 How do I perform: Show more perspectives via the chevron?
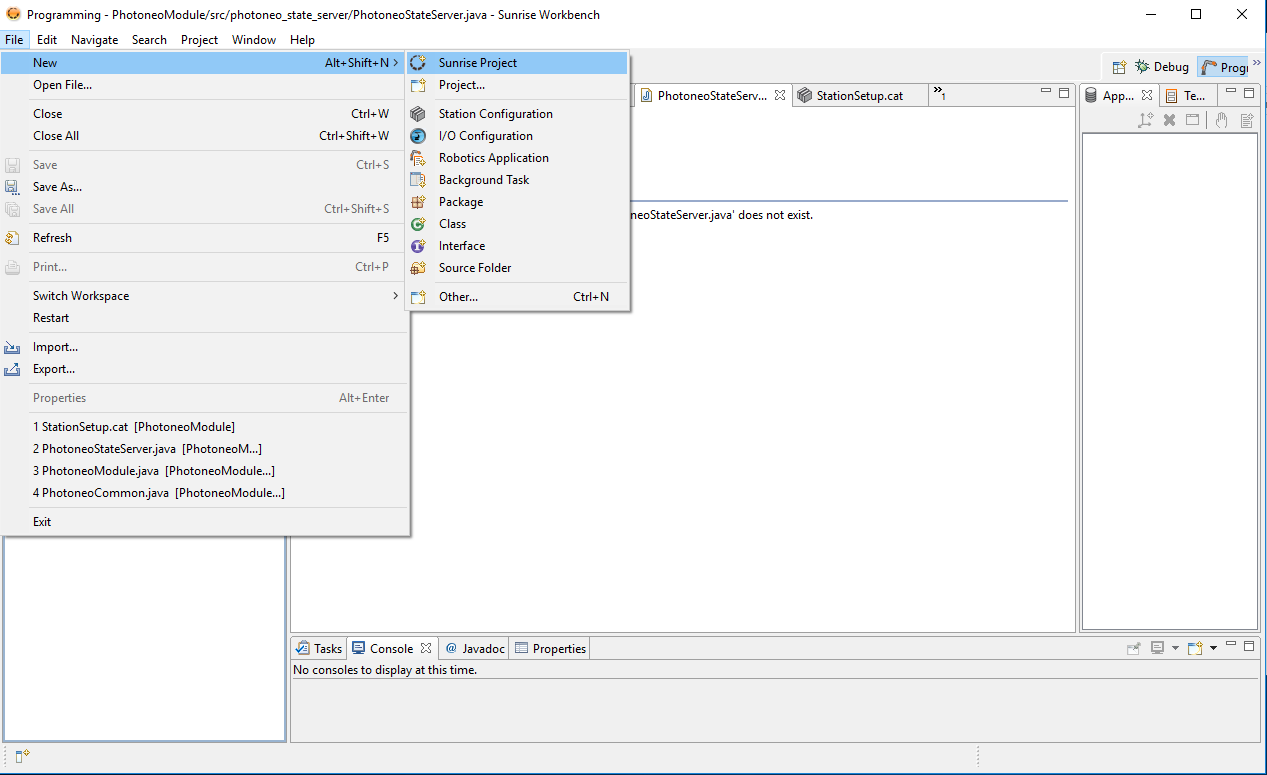[1257, 63]
